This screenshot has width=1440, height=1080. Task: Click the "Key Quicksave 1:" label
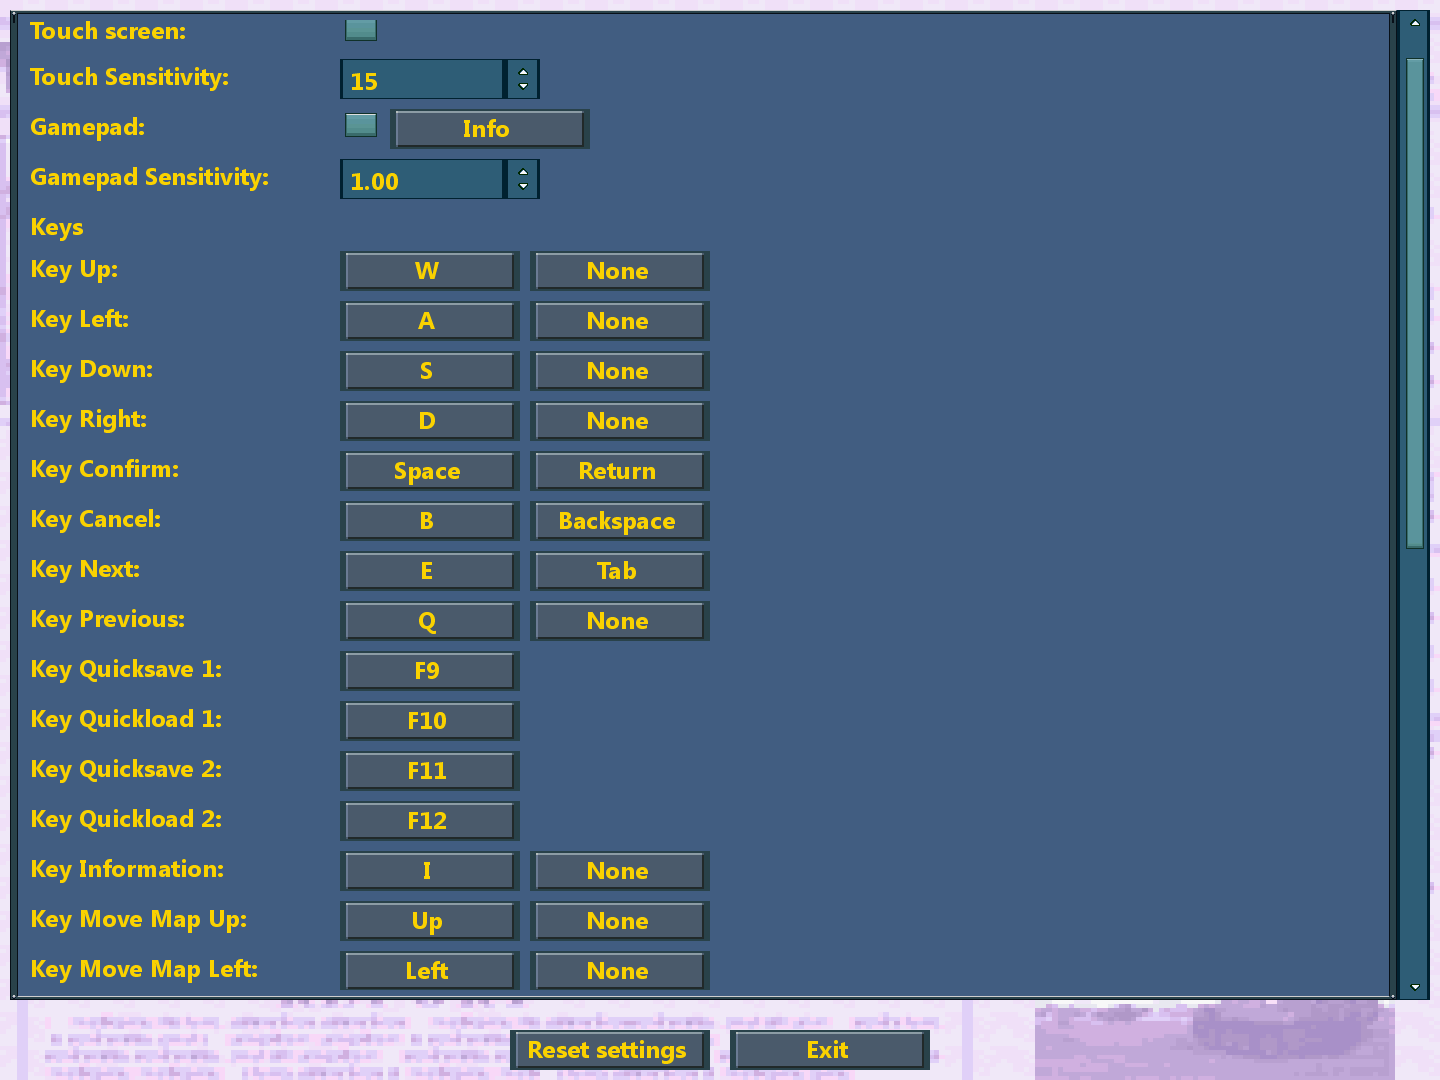point(126,670)
